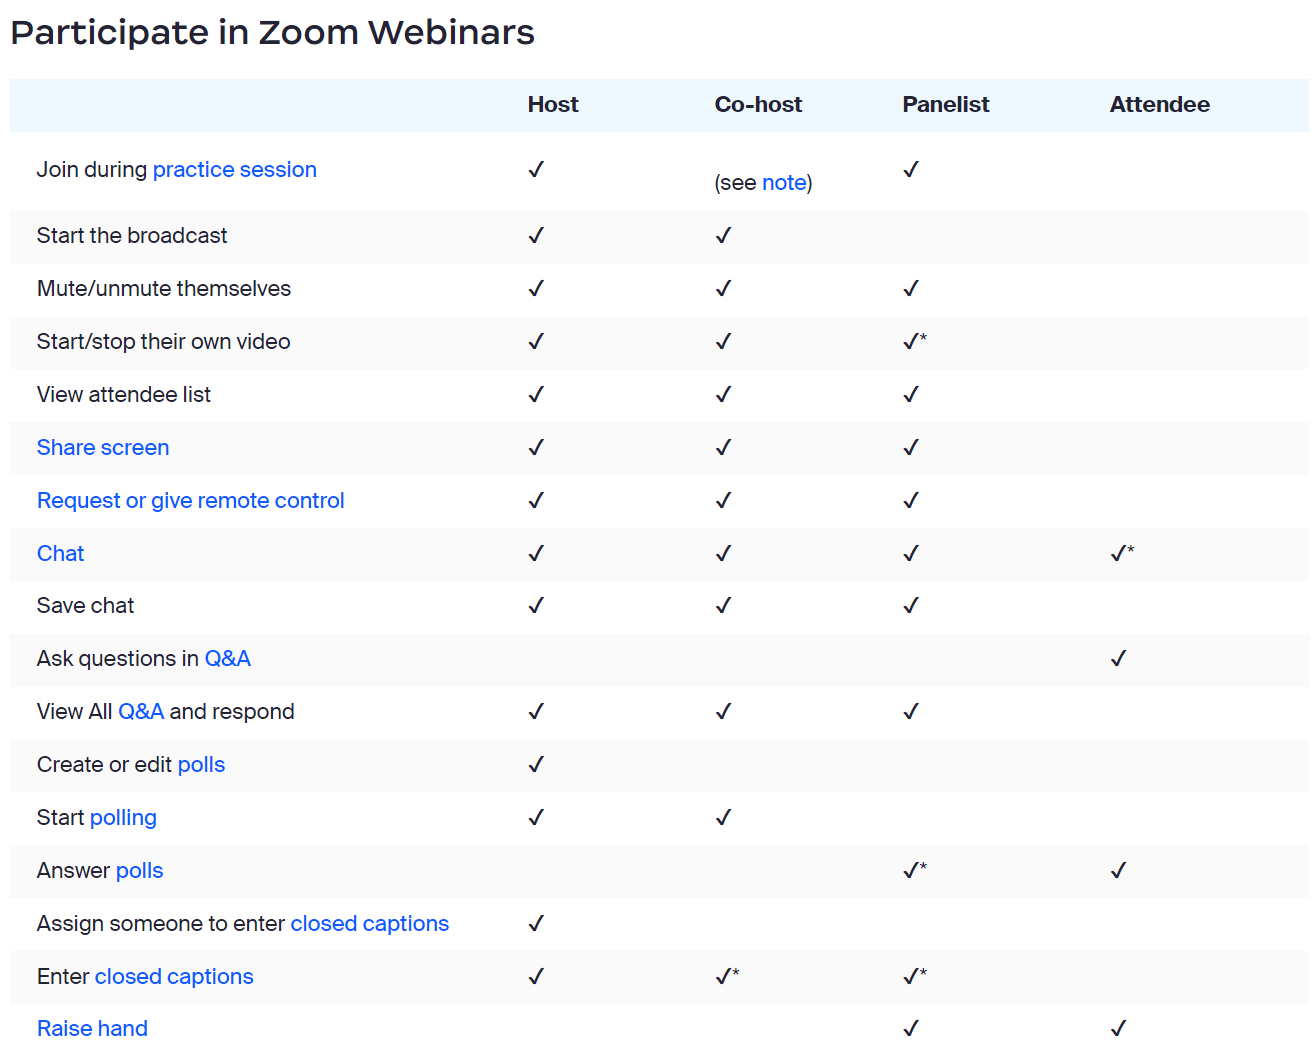Open the practice session link
Viewport: 1315px width, 1045px height.
(234, 169)
